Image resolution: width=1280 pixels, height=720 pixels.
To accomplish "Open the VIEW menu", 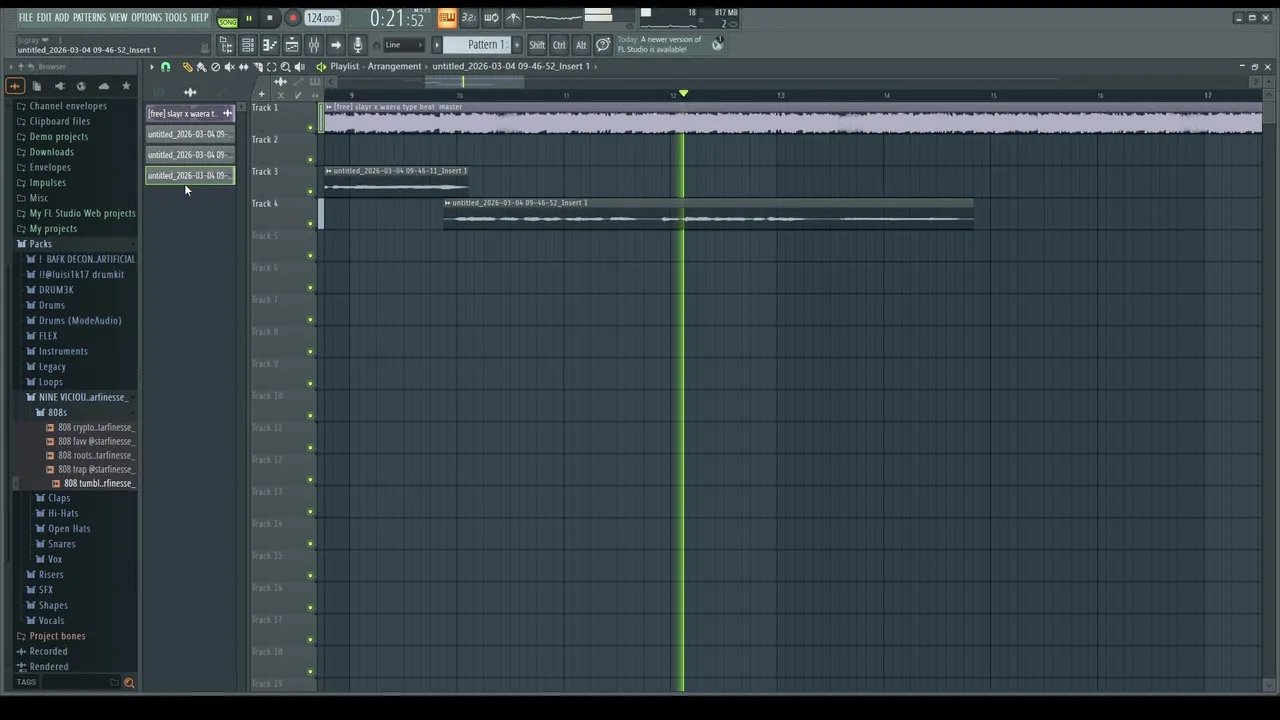I will point(118,18).
